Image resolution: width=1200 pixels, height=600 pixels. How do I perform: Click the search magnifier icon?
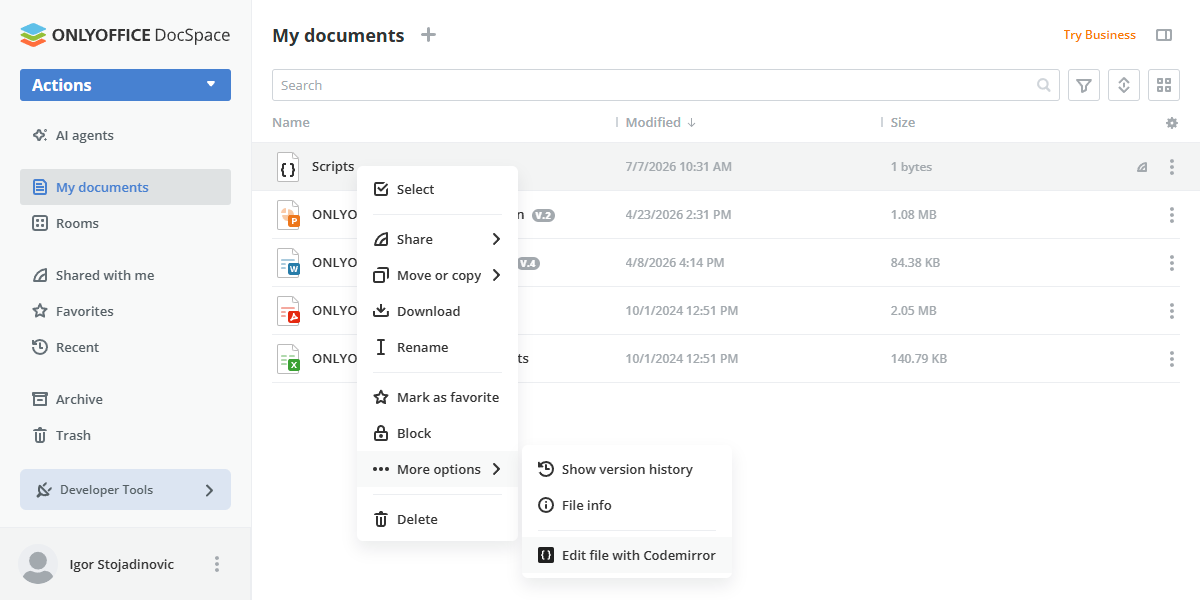[1044, 85]
